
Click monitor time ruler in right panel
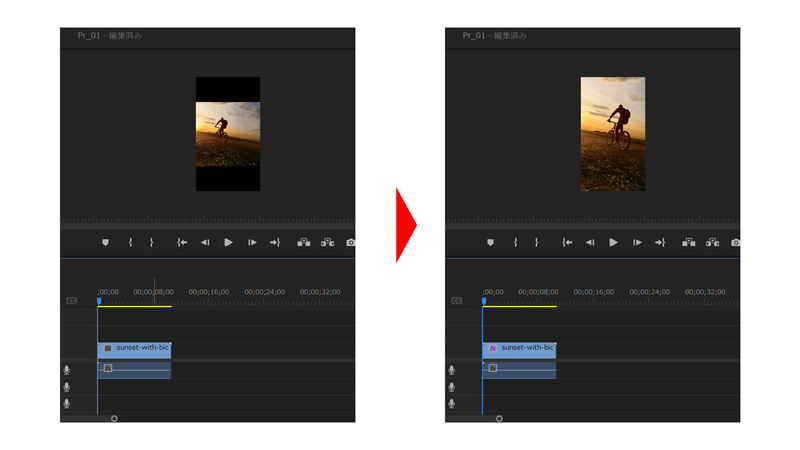(x=593, y=219)
